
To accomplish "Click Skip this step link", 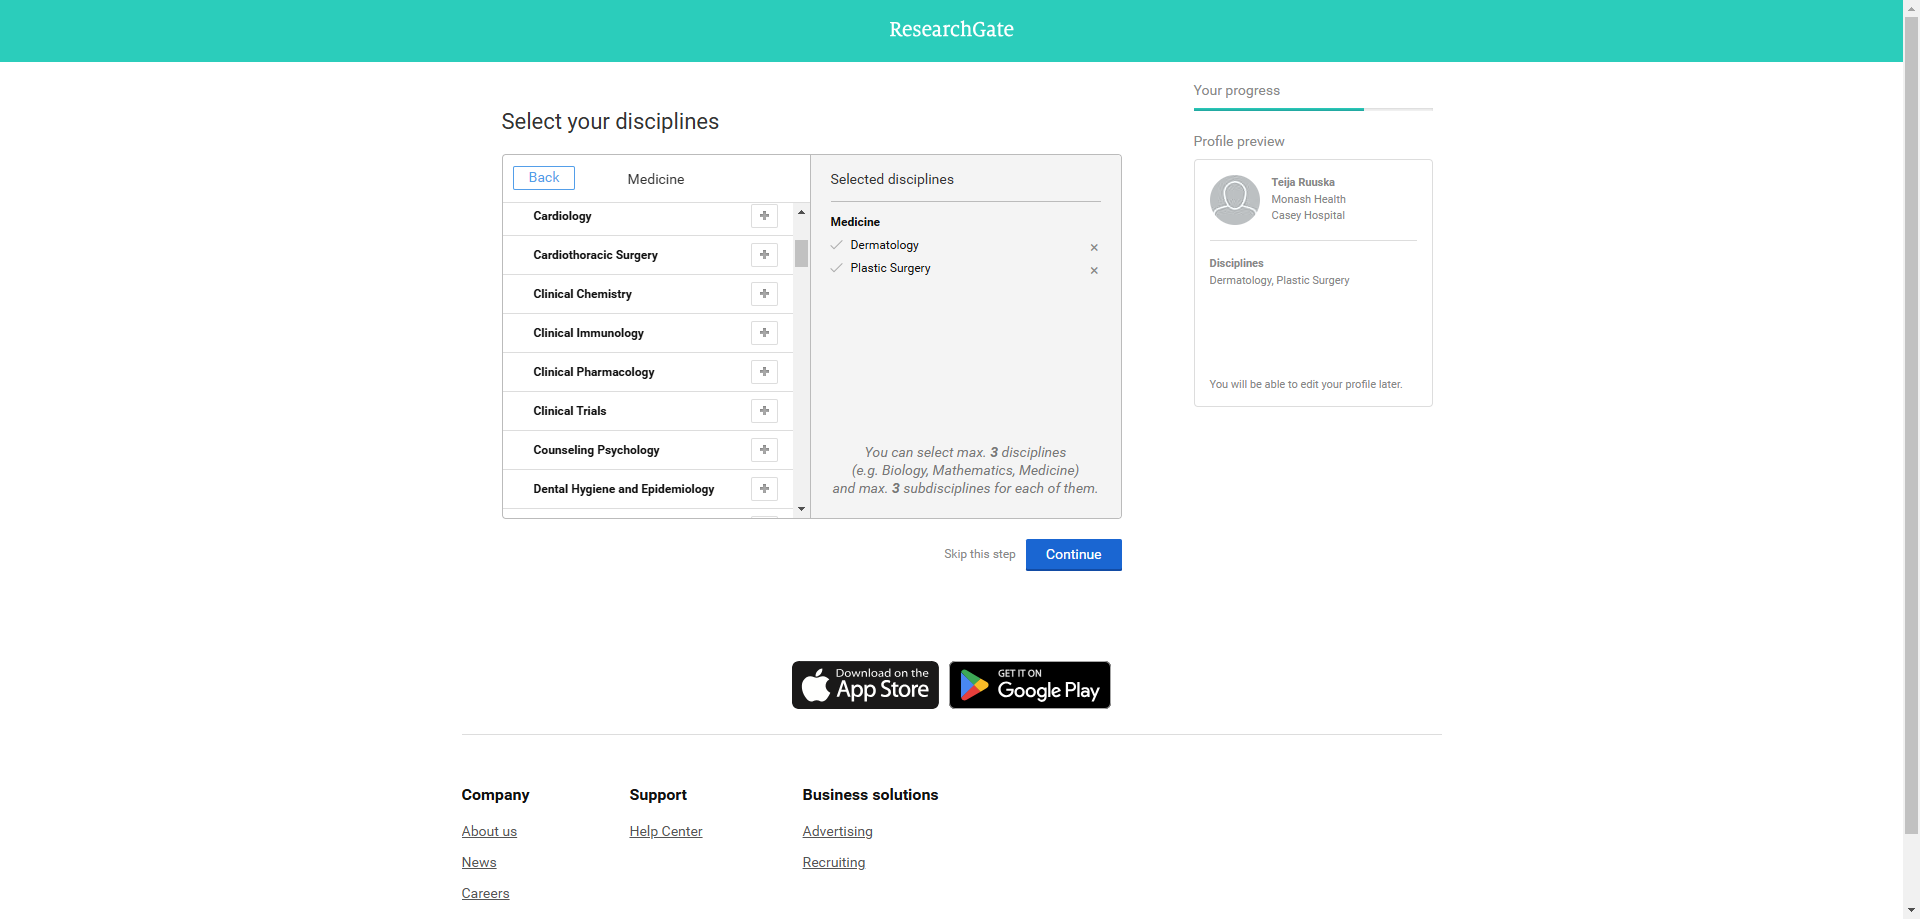I will coord(979,554).
